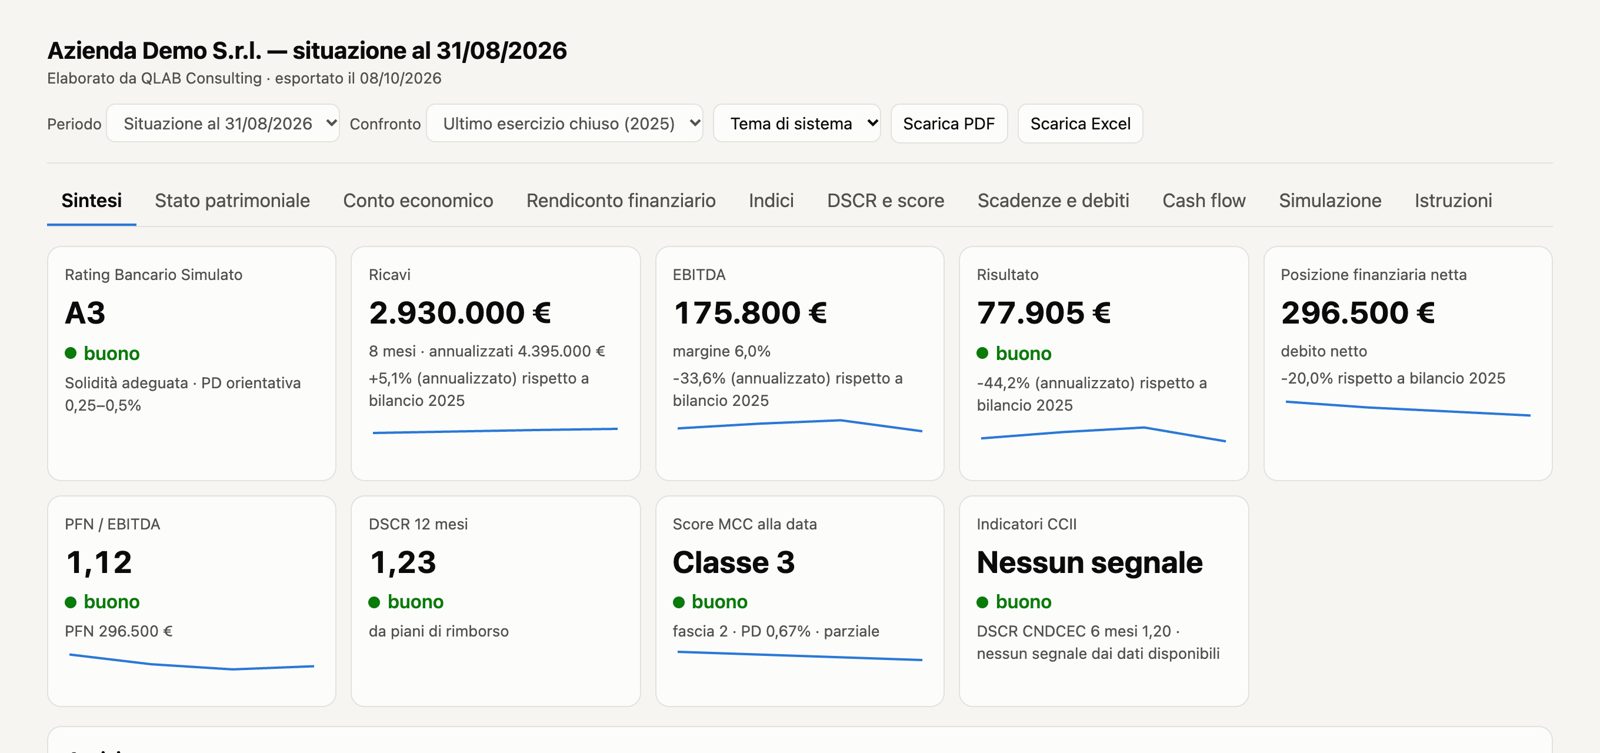Viewport: 1600px width, 753px height.
Task: Open the DSCR e score tab
Action: click(x=886, y=201)
